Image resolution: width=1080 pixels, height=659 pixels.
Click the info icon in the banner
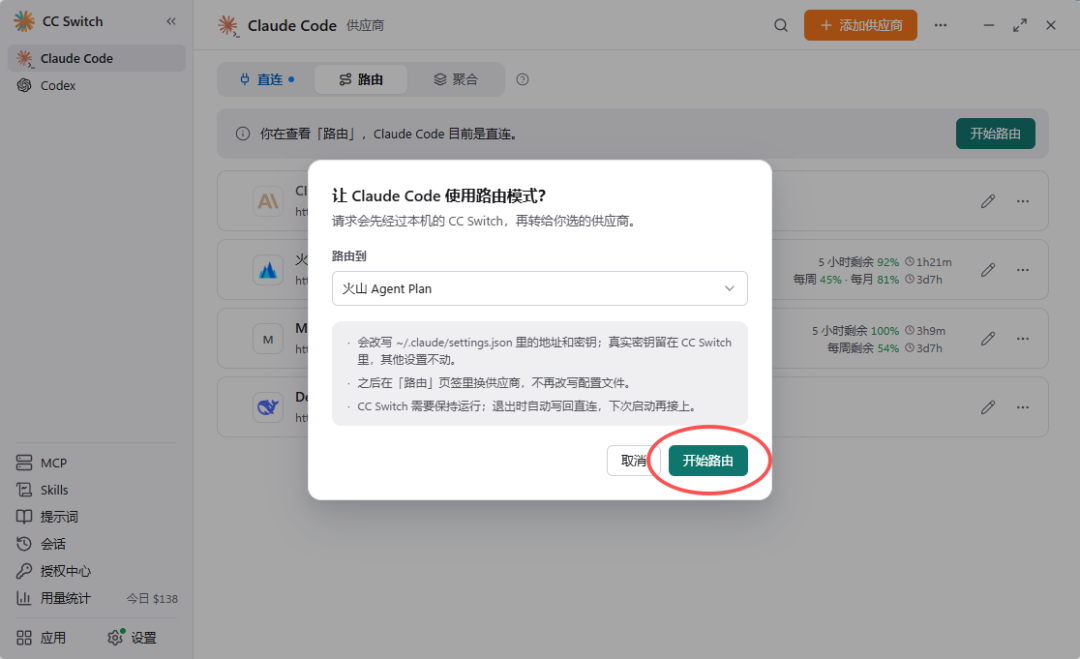[242, 134]
